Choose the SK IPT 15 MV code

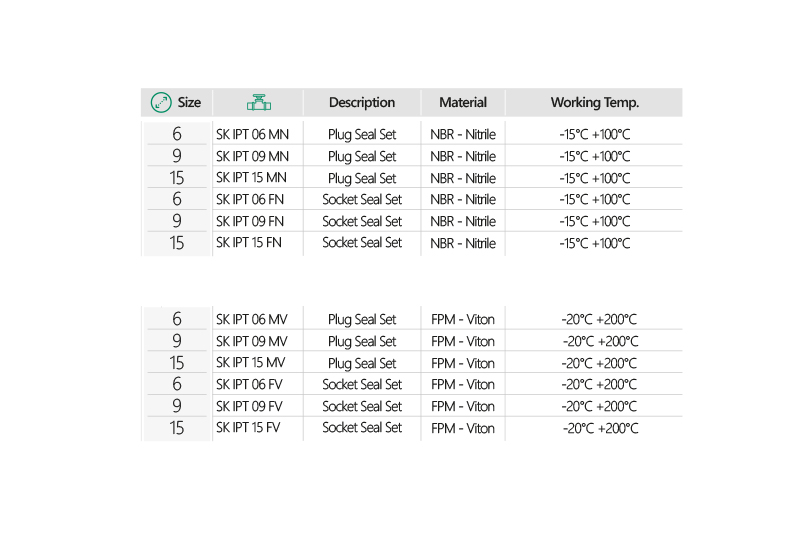(251, 363)
